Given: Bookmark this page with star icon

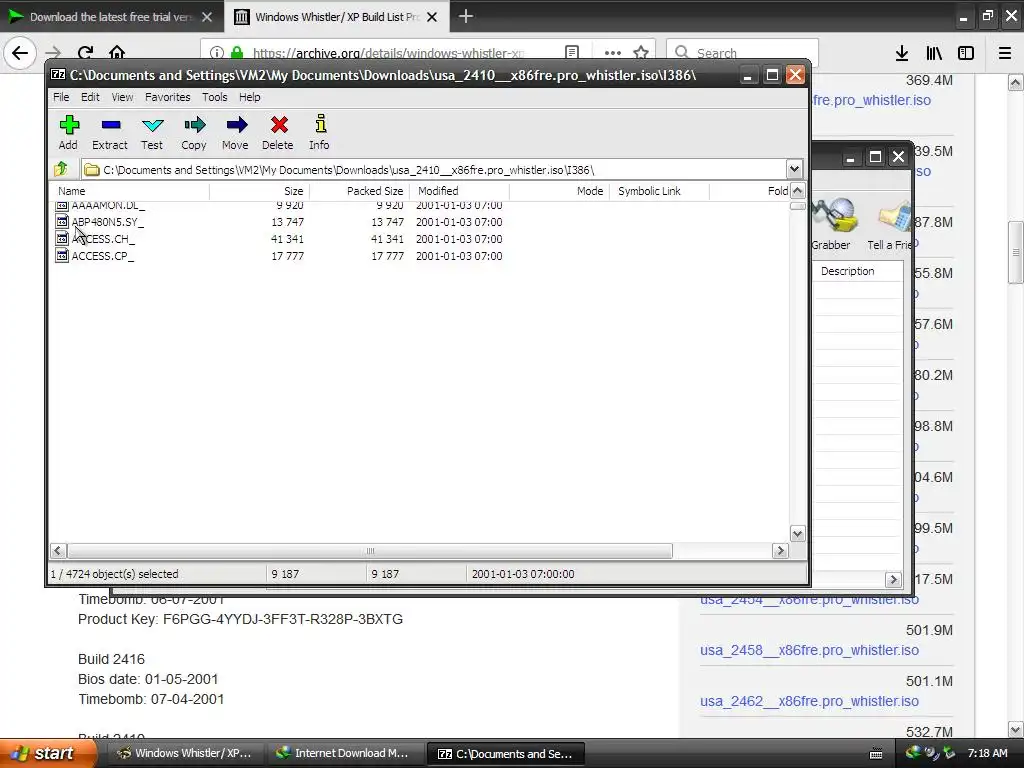Looking at the screenshot, I should [641, 53].
